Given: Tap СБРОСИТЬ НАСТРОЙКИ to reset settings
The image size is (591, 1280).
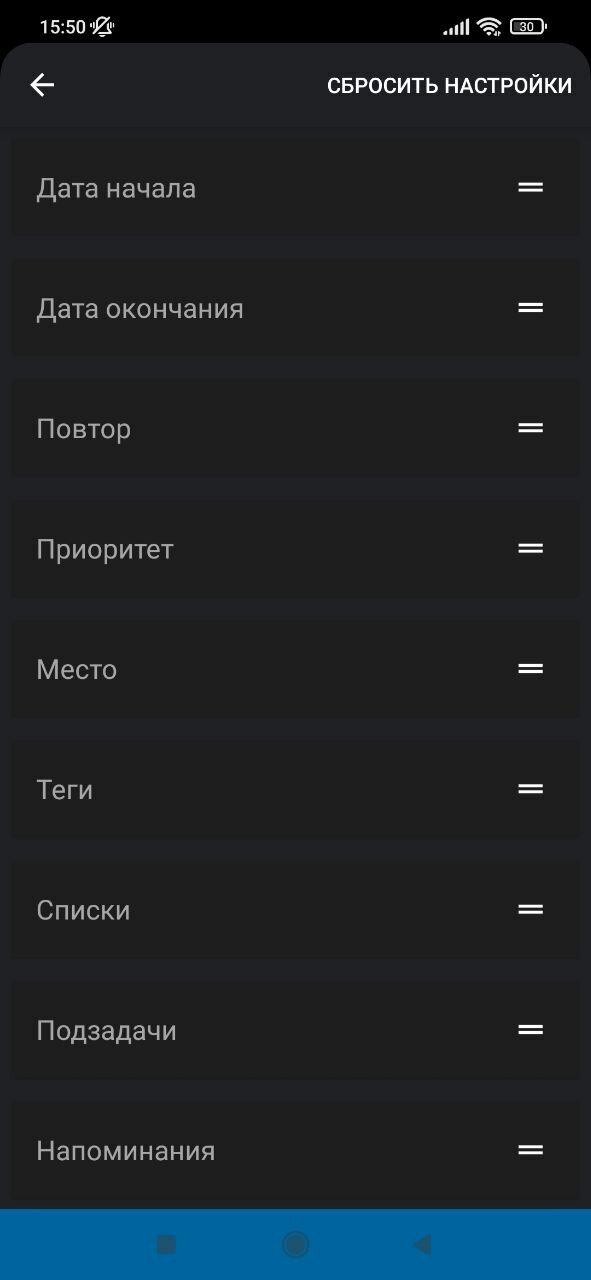Looking at the screenshot, I should tap(450, 86).
